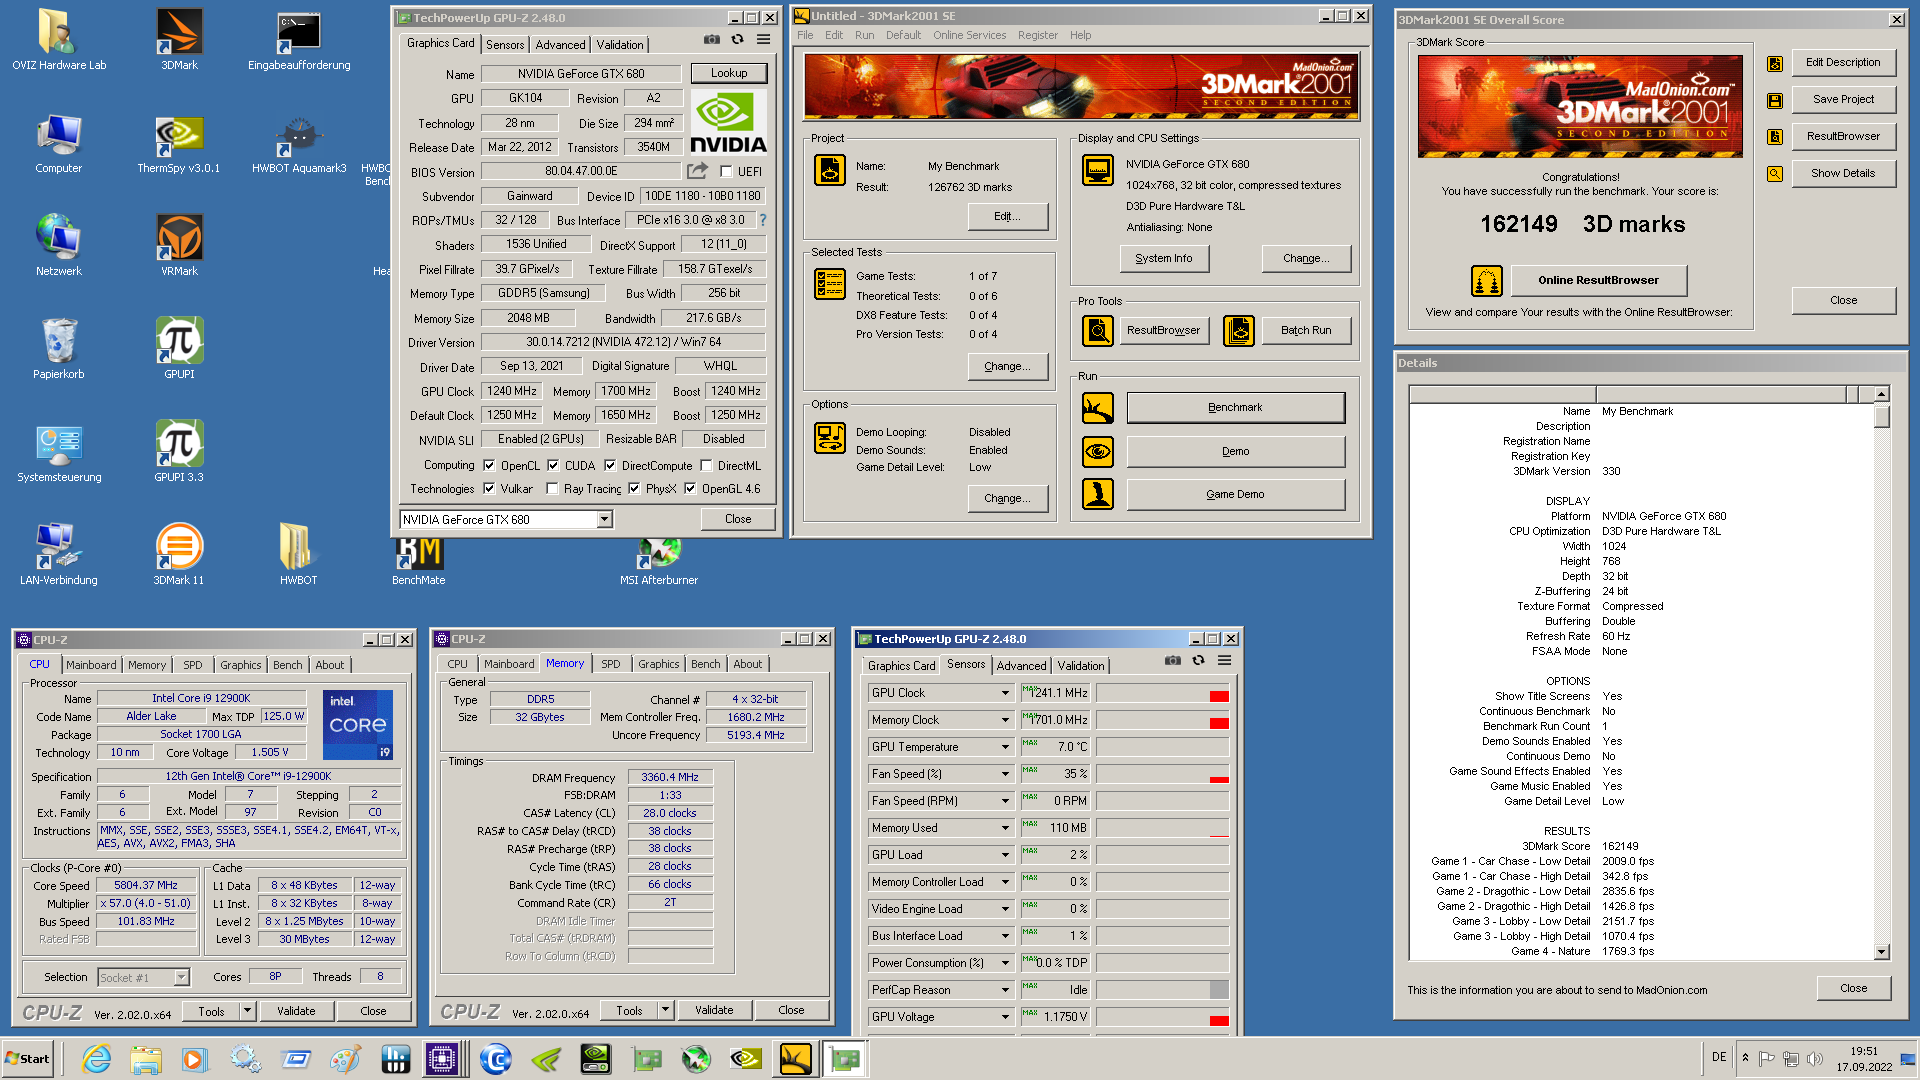Open the 3DMark desktop shortcut

(x=179, y=40)
